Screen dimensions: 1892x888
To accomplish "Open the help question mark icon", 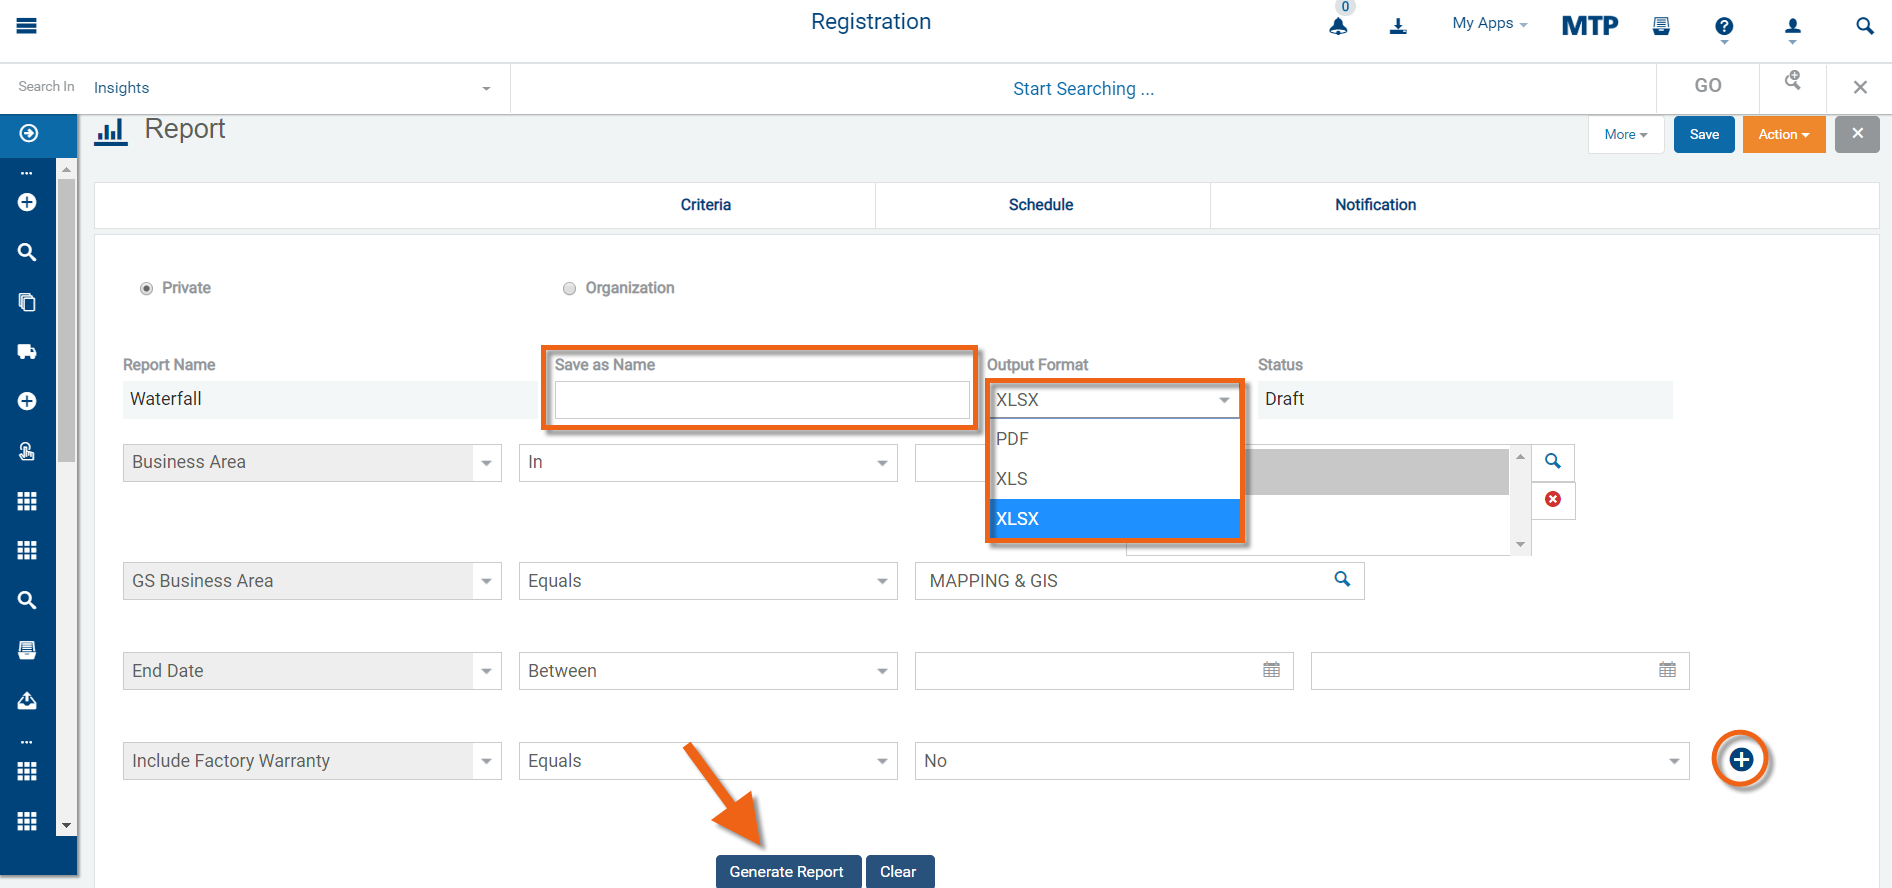I will click(x=1724, y=27).
